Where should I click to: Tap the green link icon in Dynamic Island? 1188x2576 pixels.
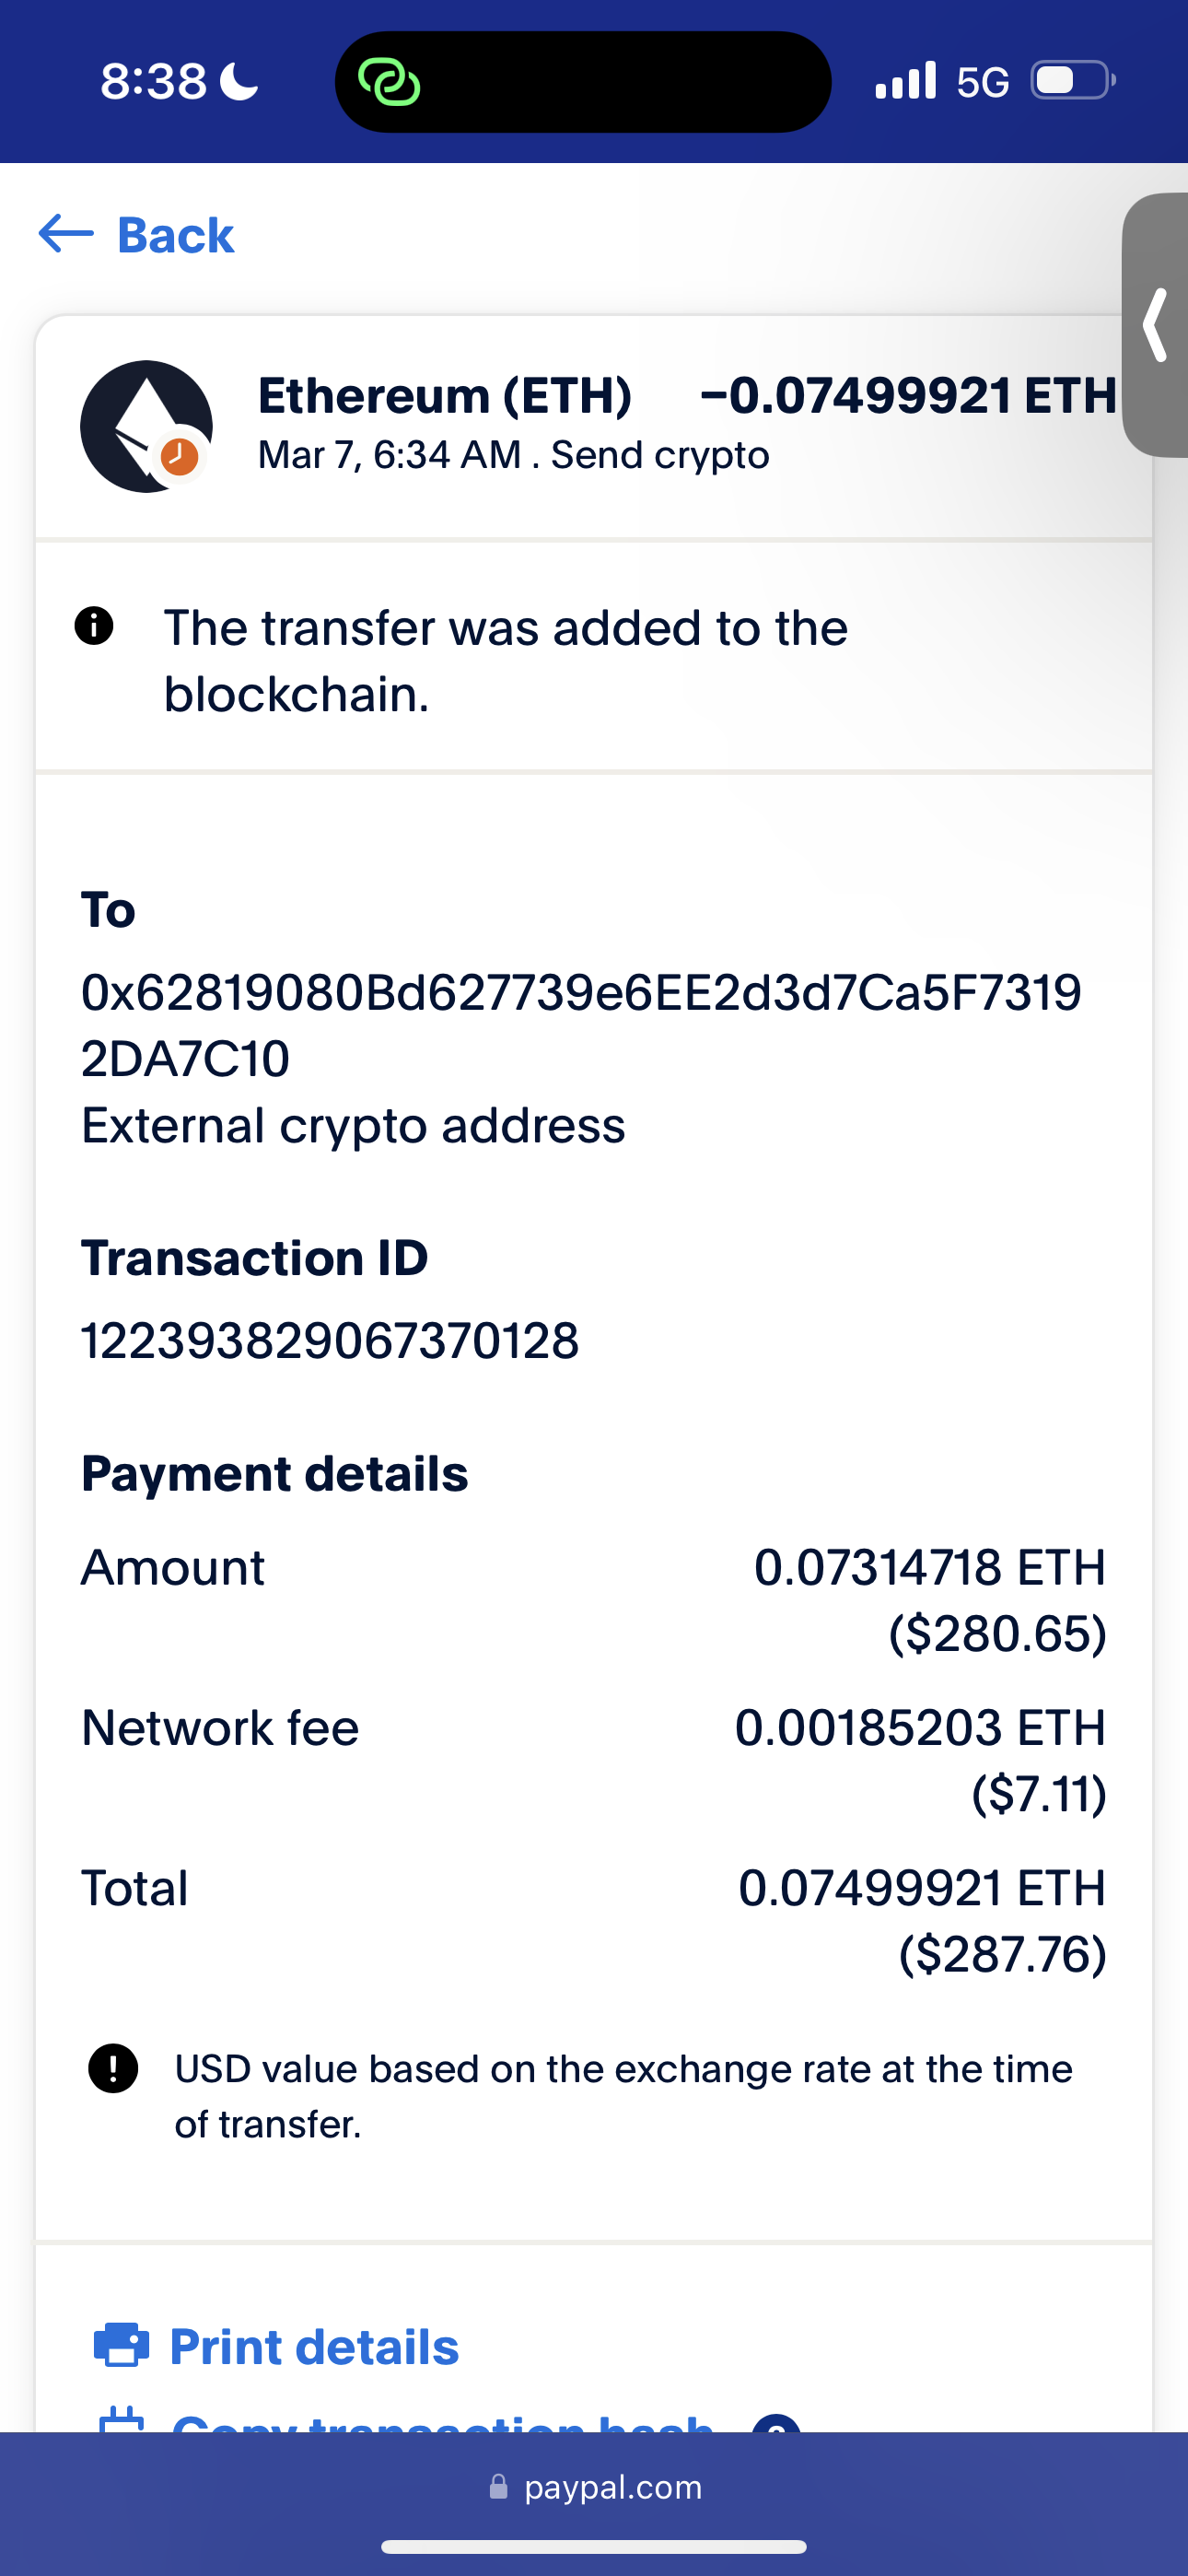point(389,81)
